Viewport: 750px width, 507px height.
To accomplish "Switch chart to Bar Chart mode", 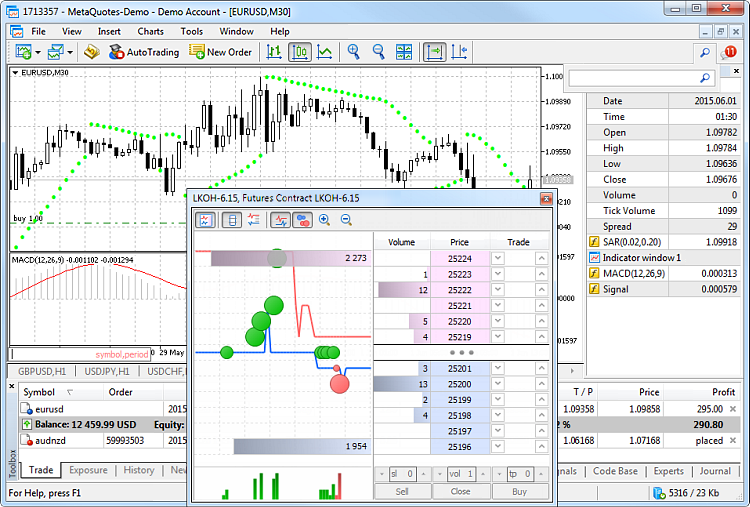I will pos(274,52).
